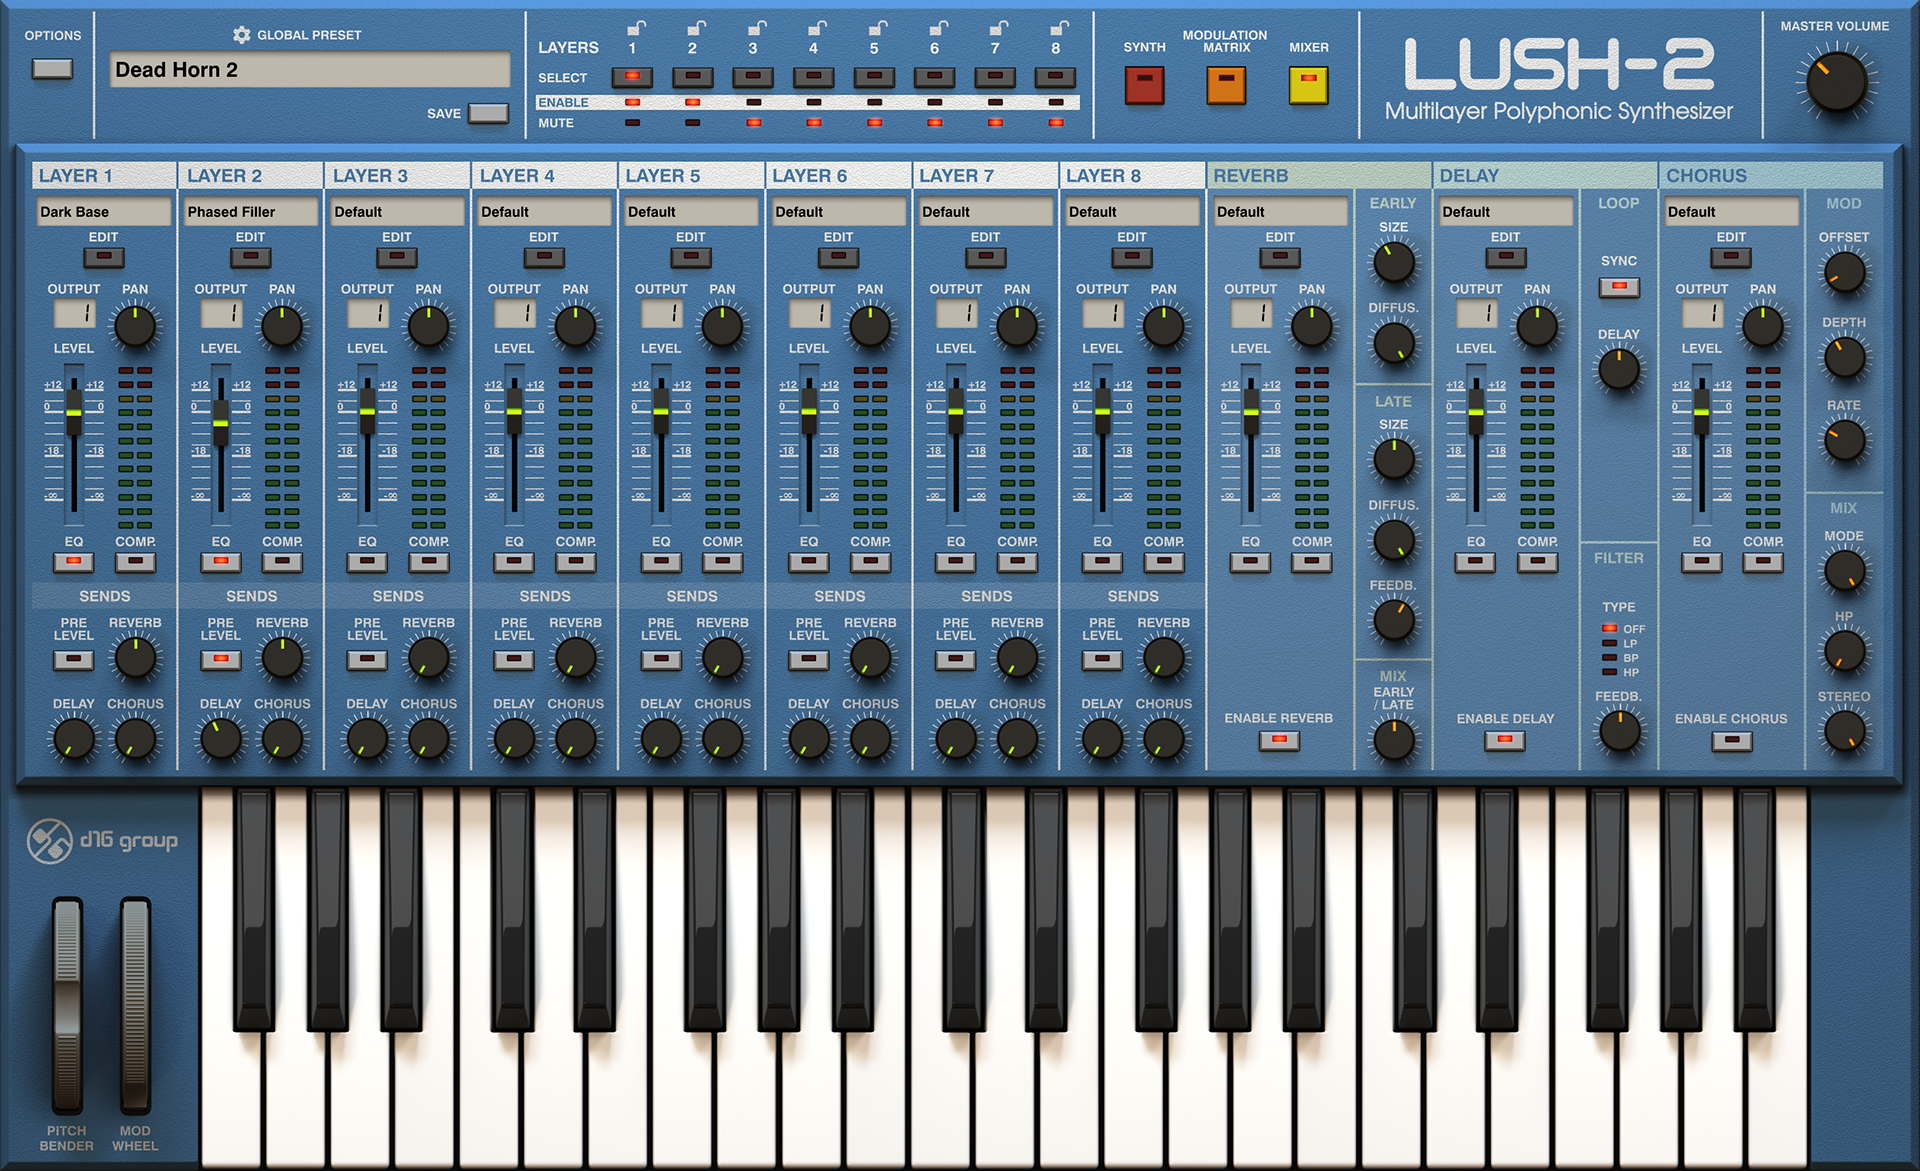This screenshot has width=1920, height=1171.
Task: Toggle Layer 1 EQ button
Action: 74,562
